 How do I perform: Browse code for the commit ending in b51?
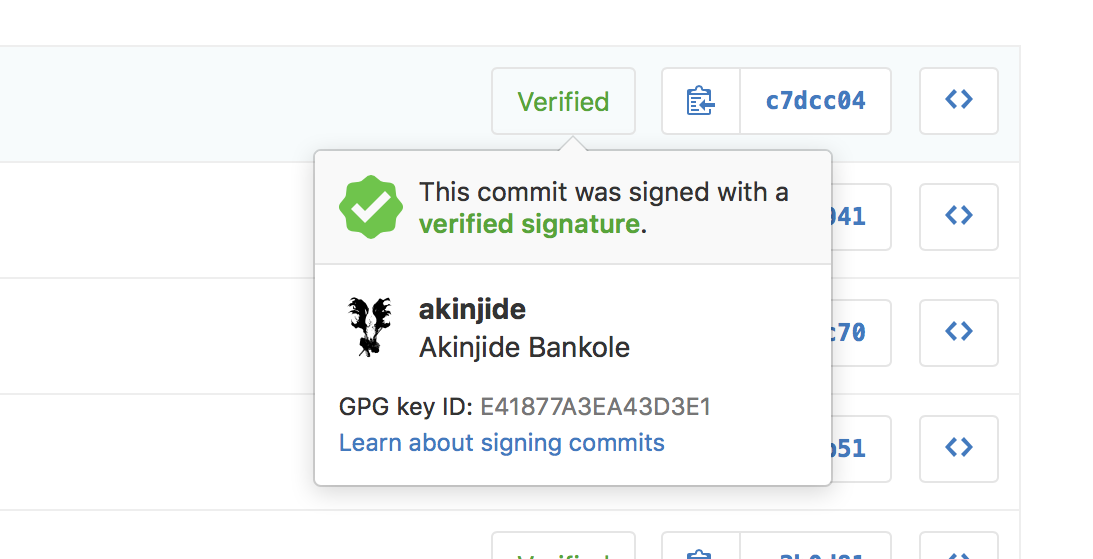(958, 449)
